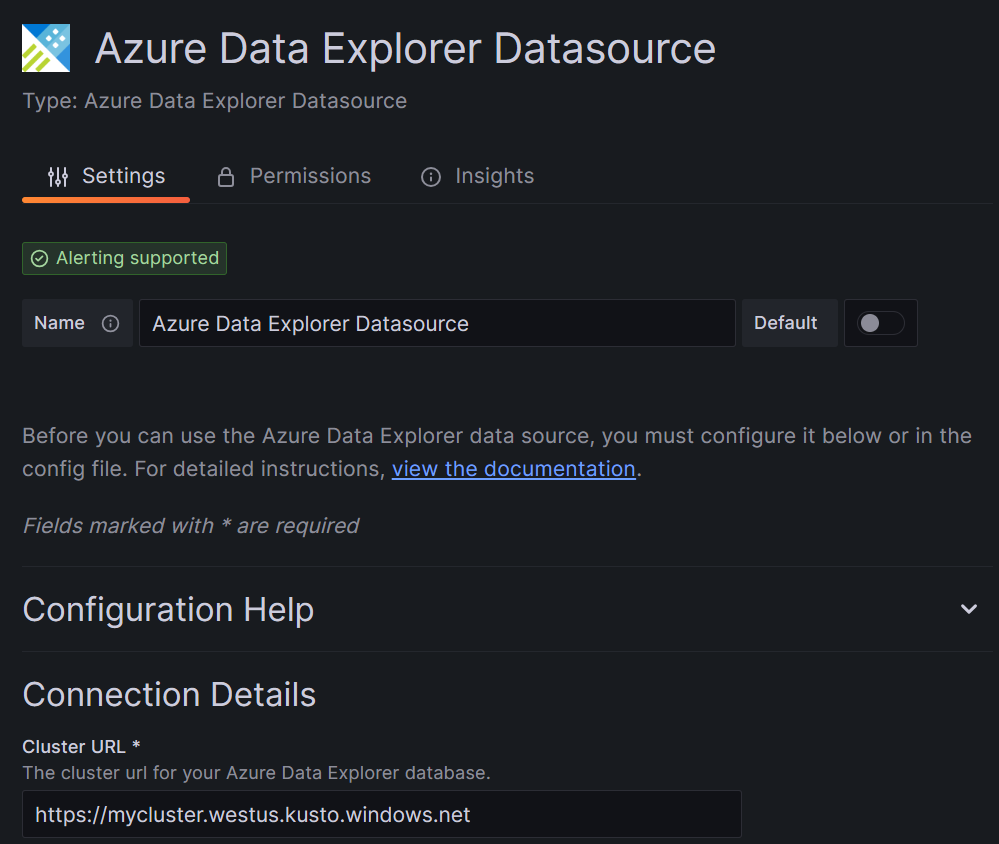Click the lock icon beside Permissions

[x=224, y=175]
